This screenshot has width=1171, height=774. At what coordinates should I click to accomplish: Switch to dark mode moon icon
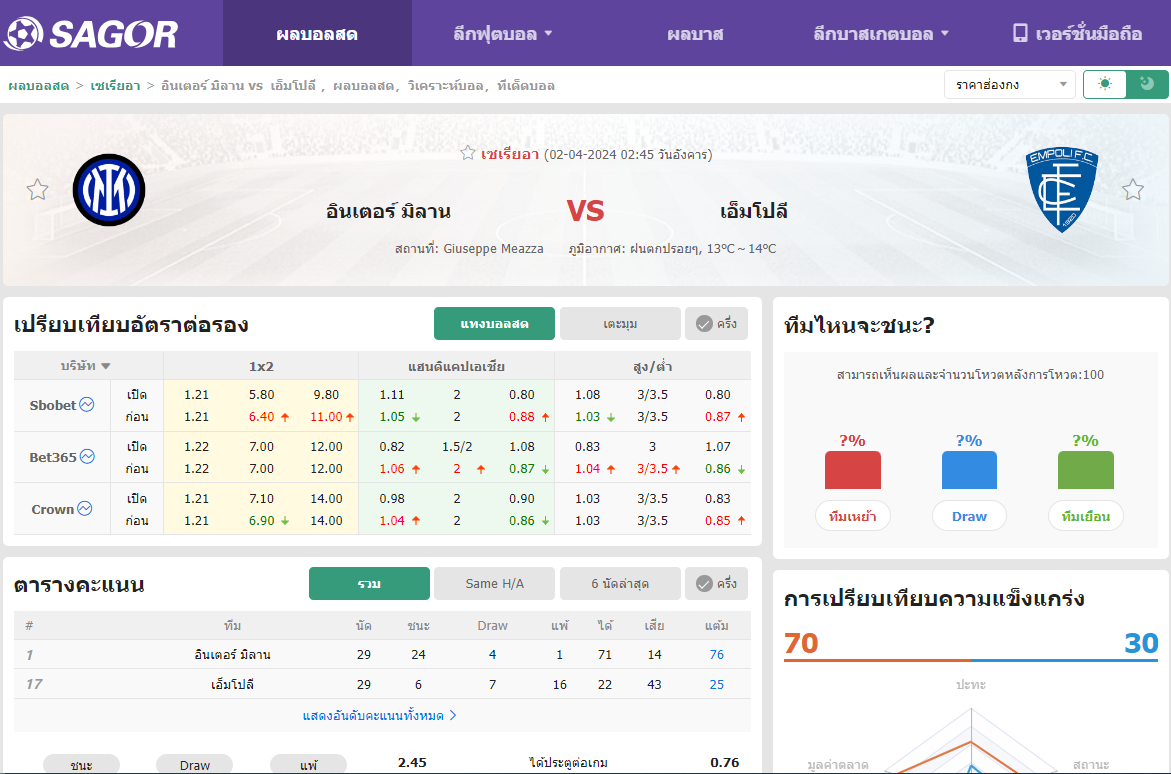pyautogui.click(x=1147, y=84)
